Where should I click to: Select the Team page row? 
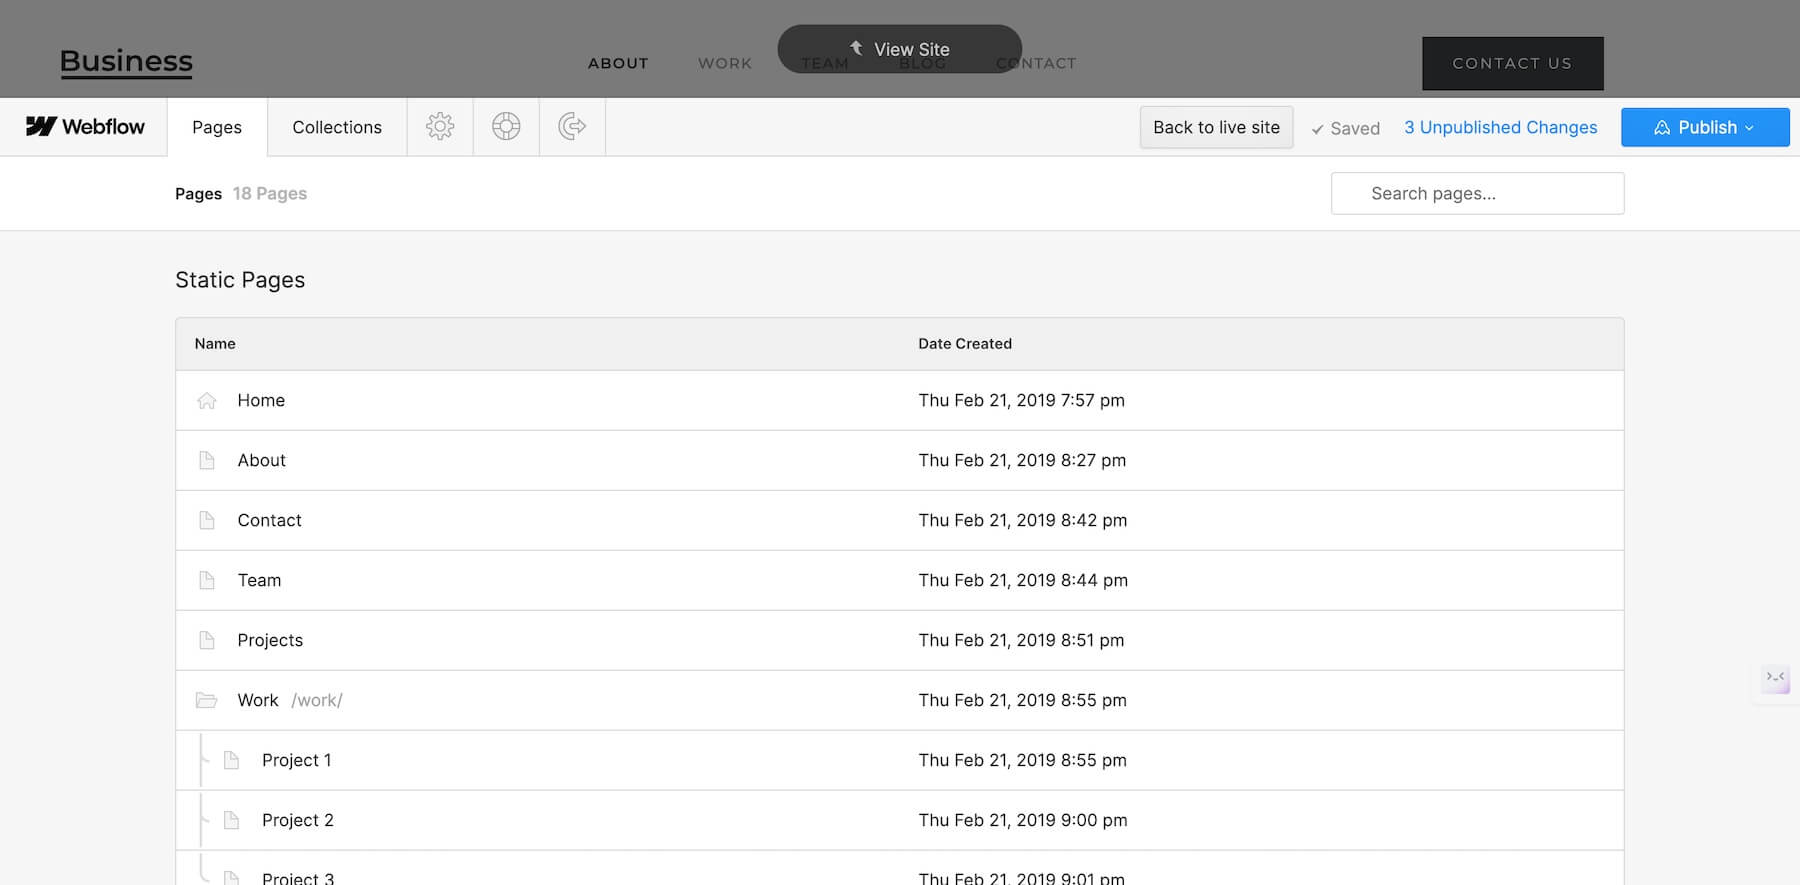click(259, 580)
